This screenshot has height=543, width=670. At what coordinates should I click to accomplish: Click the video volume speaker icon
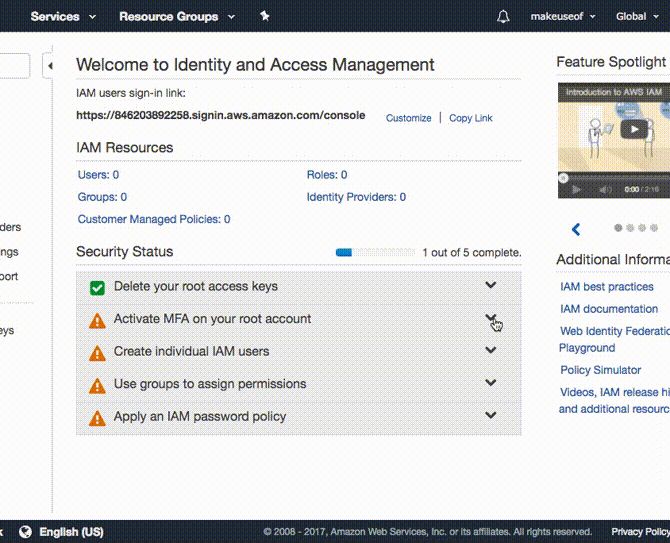[x=604, y=189]
